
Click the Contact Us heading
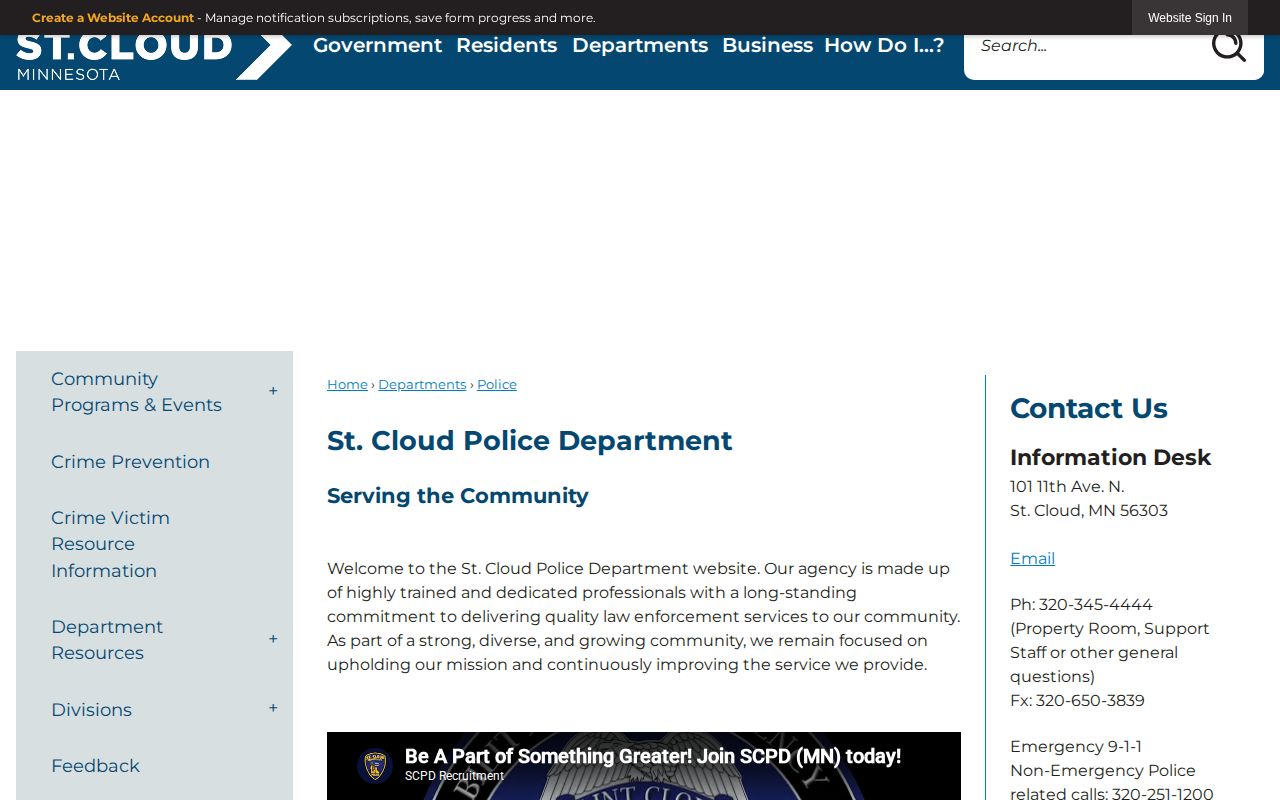click(x=1089, y=408)
